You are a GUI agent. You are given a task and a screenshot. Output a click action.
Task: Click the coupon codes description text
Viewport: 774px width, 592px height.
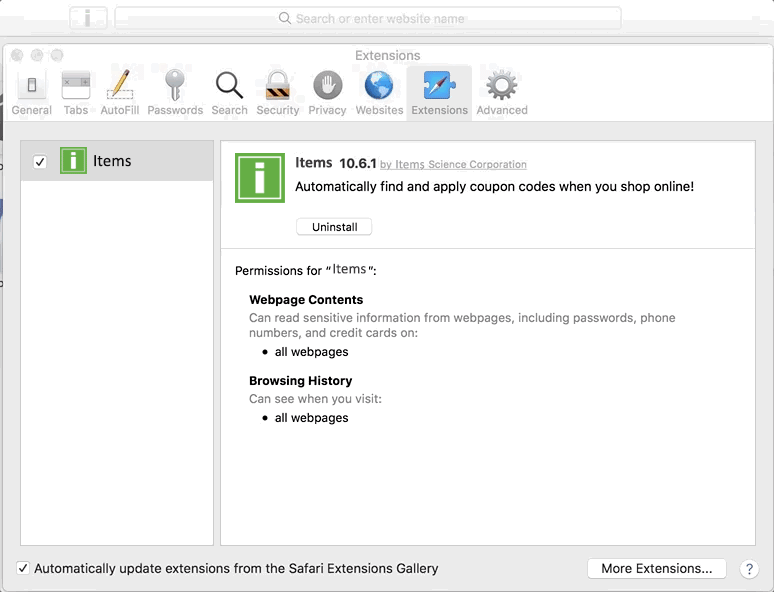(x=495, y=187)
